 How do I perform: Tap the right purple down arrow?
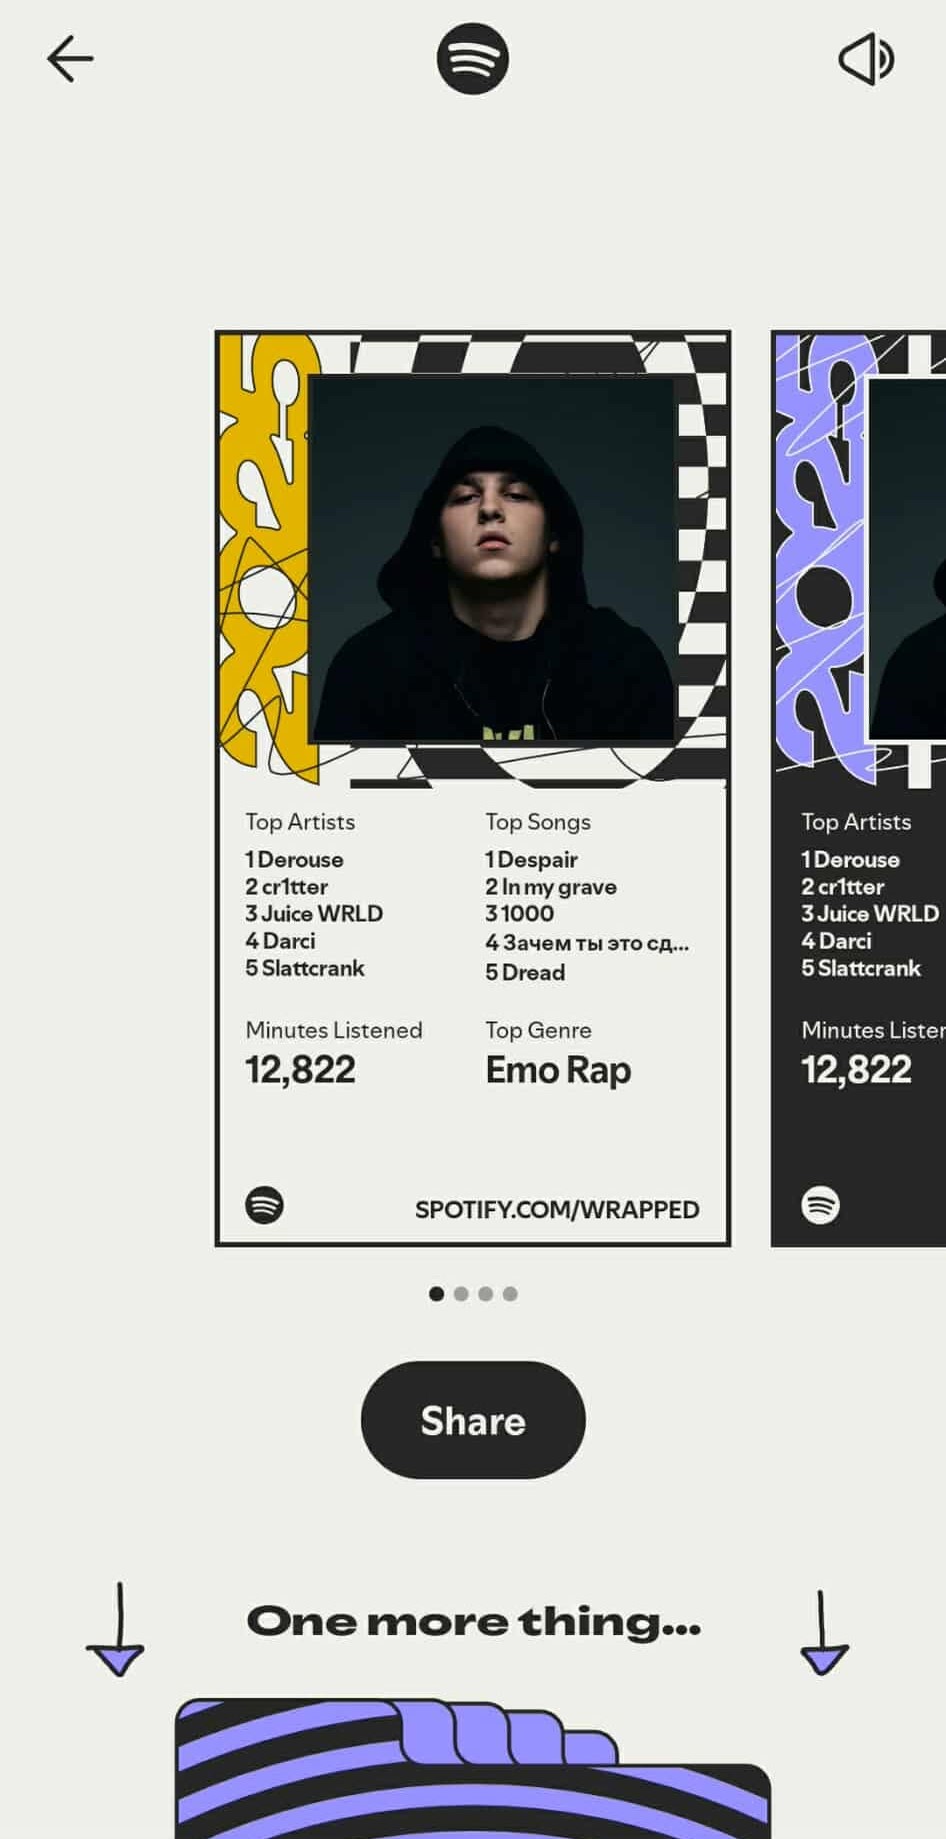pyautogui.click(x=824, y=1632)
